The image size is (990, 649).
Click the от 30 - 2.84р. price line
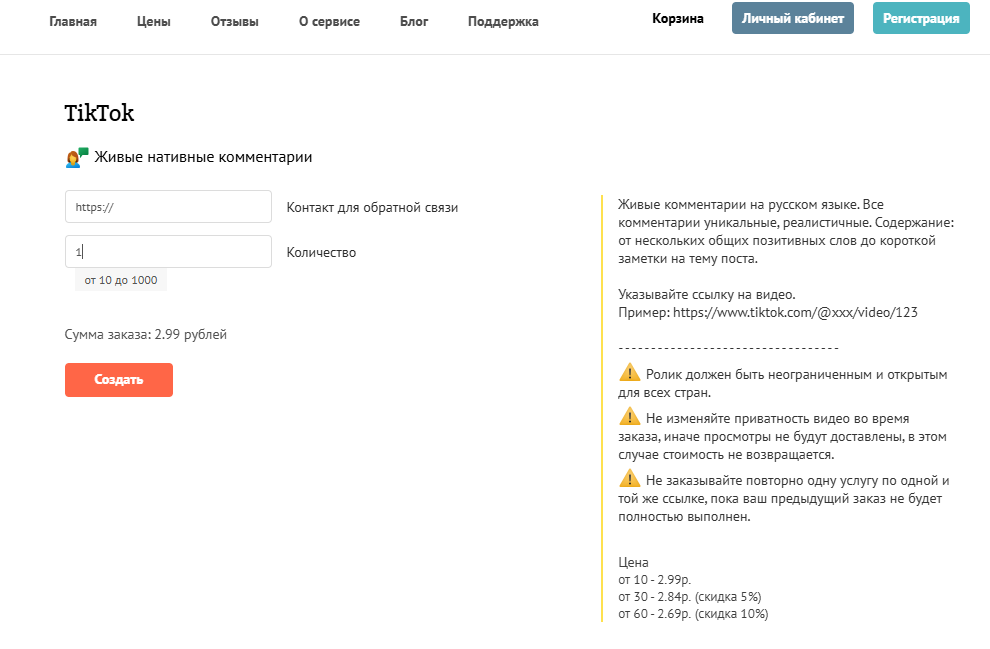pyautogui.click(x=689, y=597)
